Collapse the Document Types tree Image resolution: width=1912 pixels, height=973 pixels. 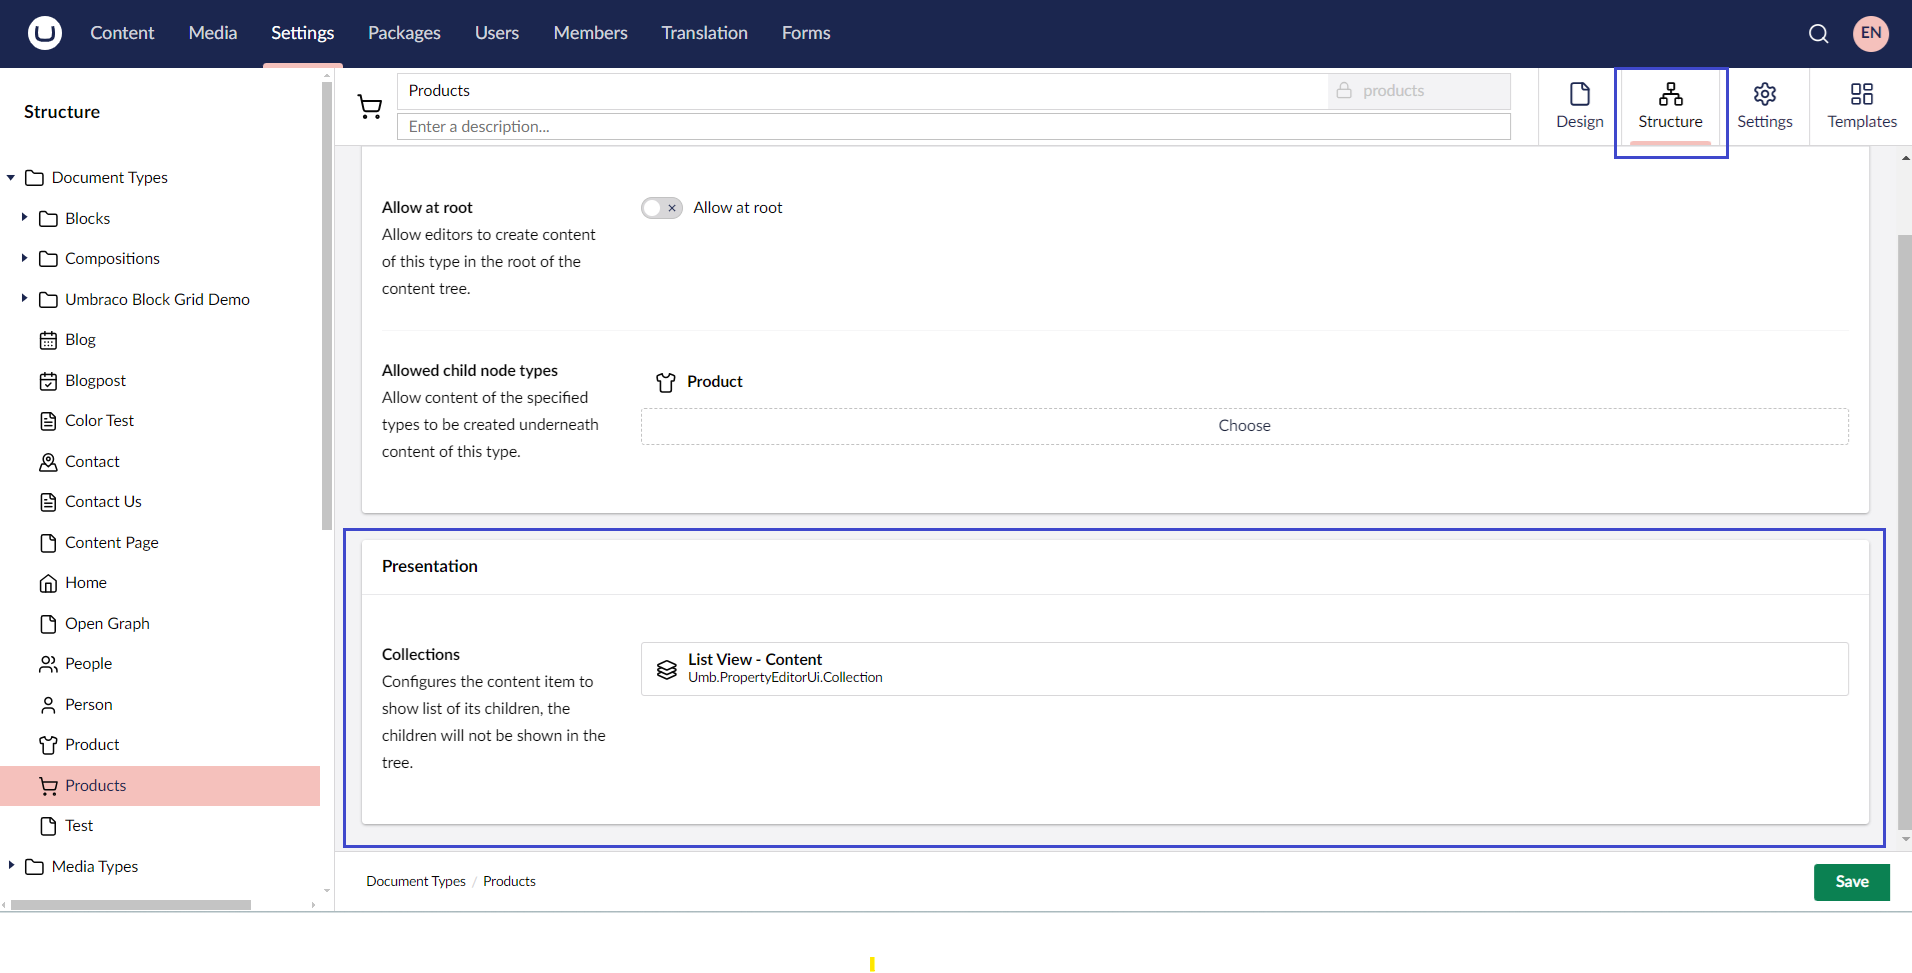tap(10, 177)
